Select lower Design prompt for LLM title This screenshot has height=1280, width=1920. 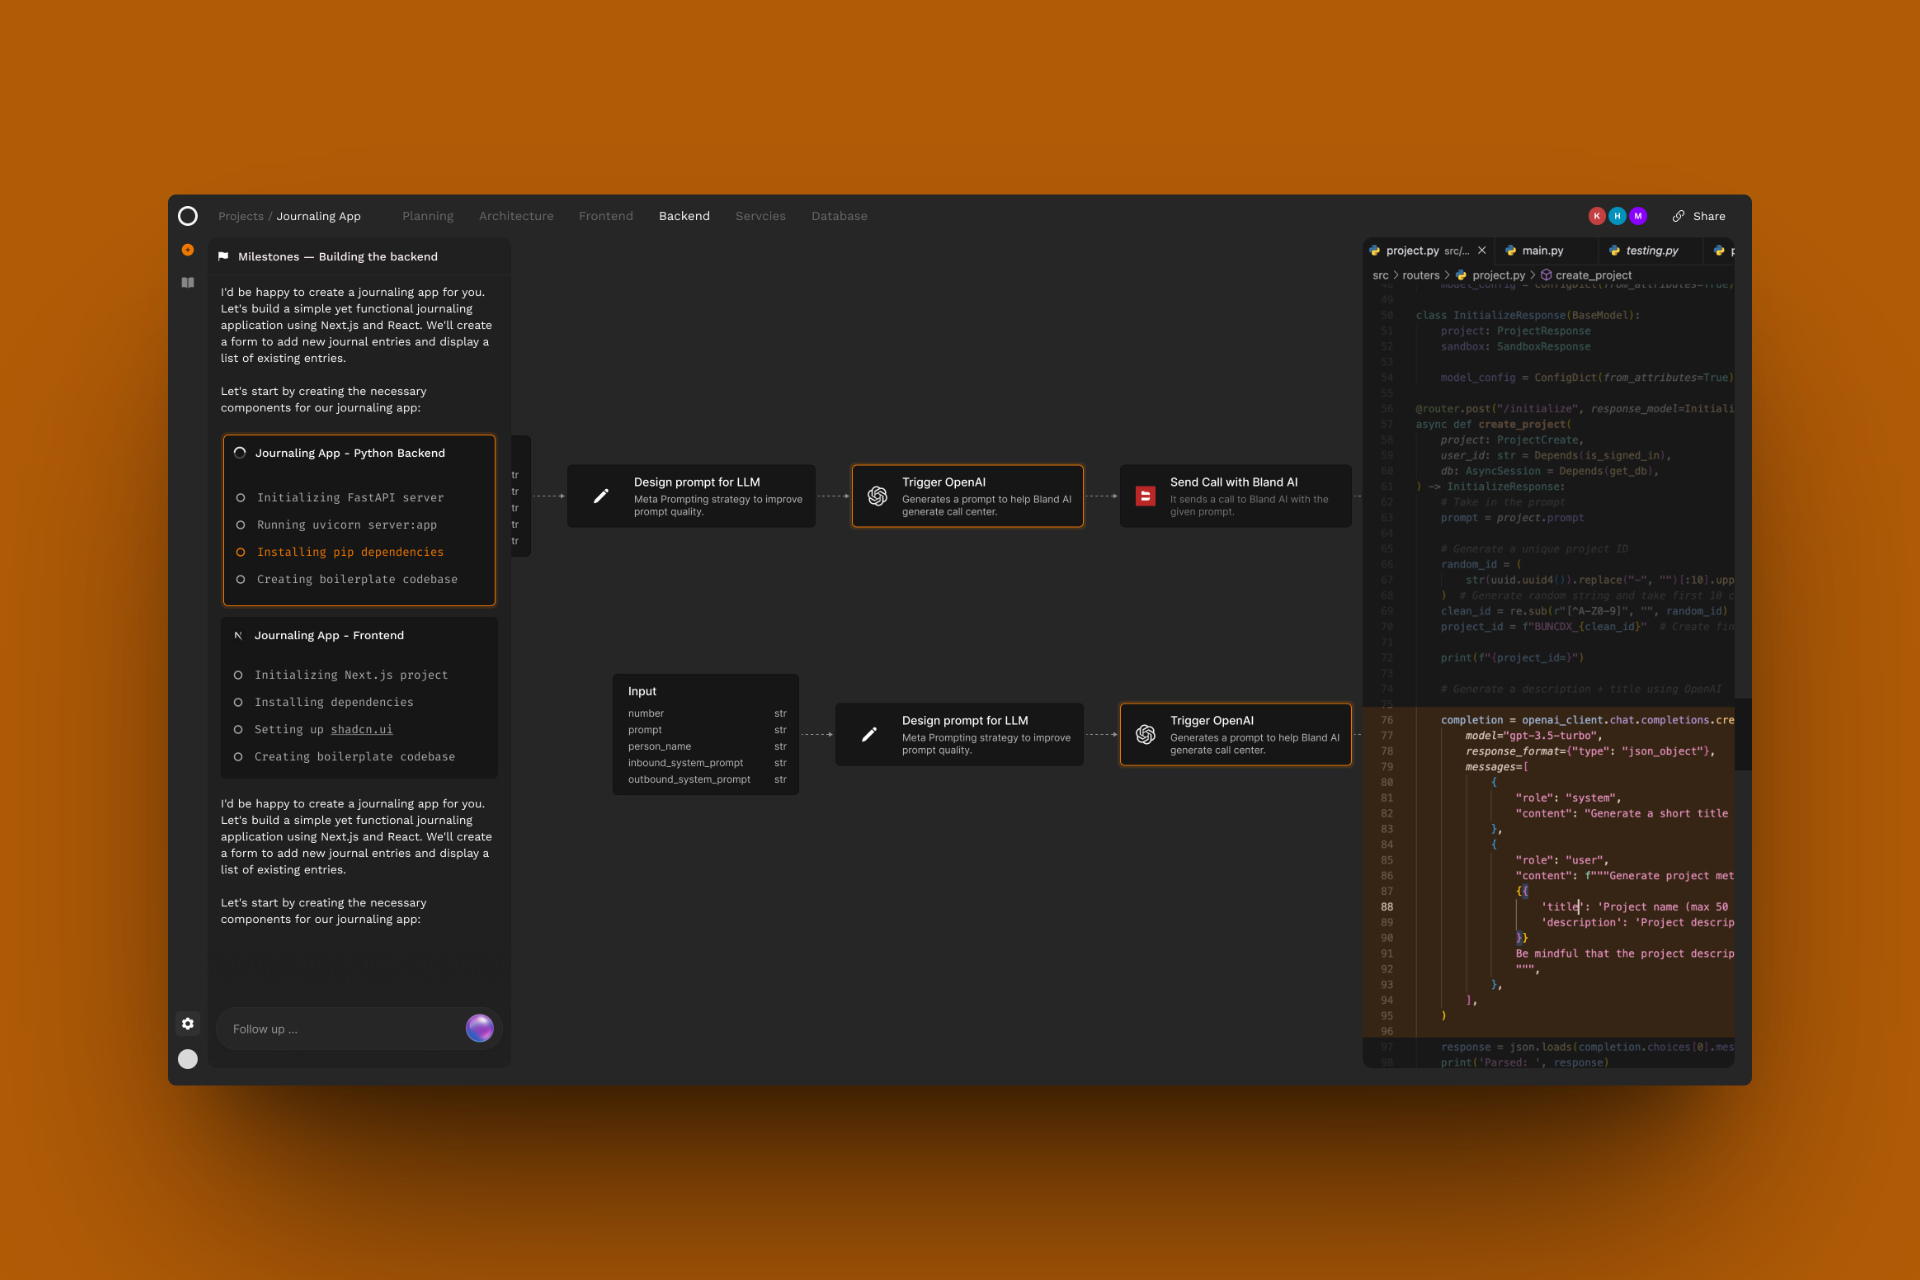(965, 720)
